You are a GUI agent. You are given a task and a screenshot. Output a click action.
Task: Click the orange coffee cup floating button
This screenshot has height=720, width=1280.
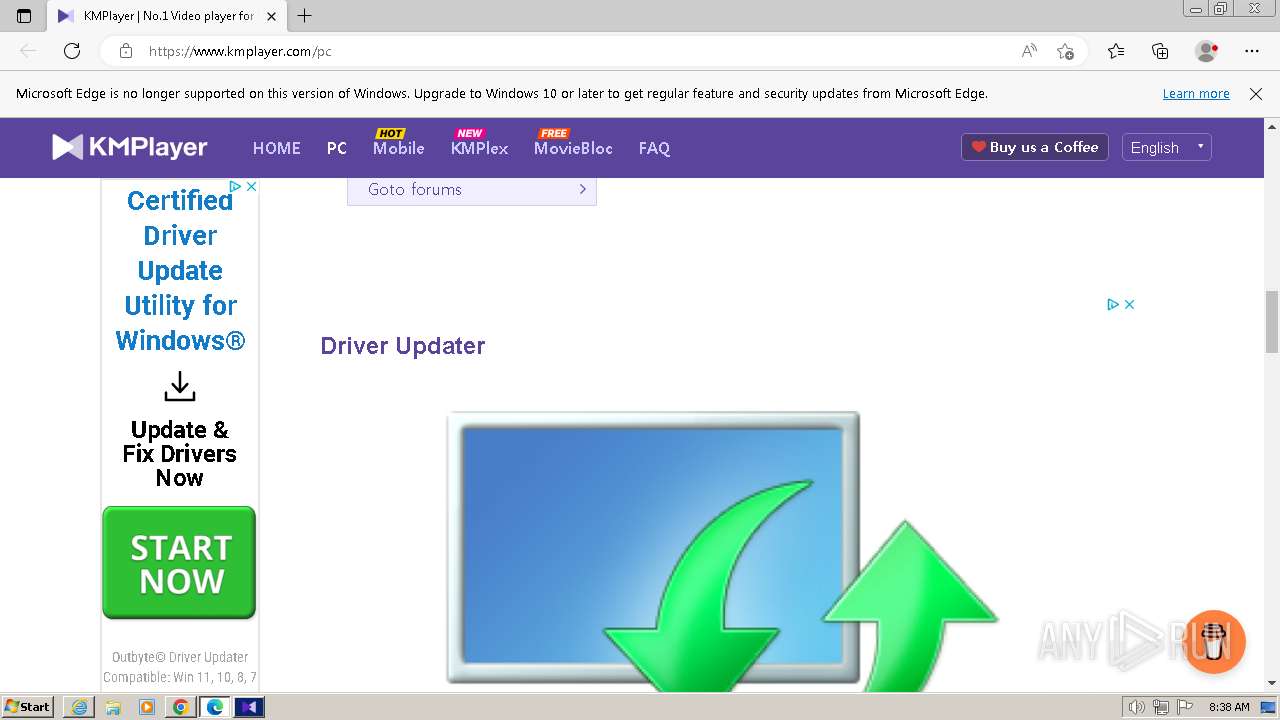tap(1215, 641)
